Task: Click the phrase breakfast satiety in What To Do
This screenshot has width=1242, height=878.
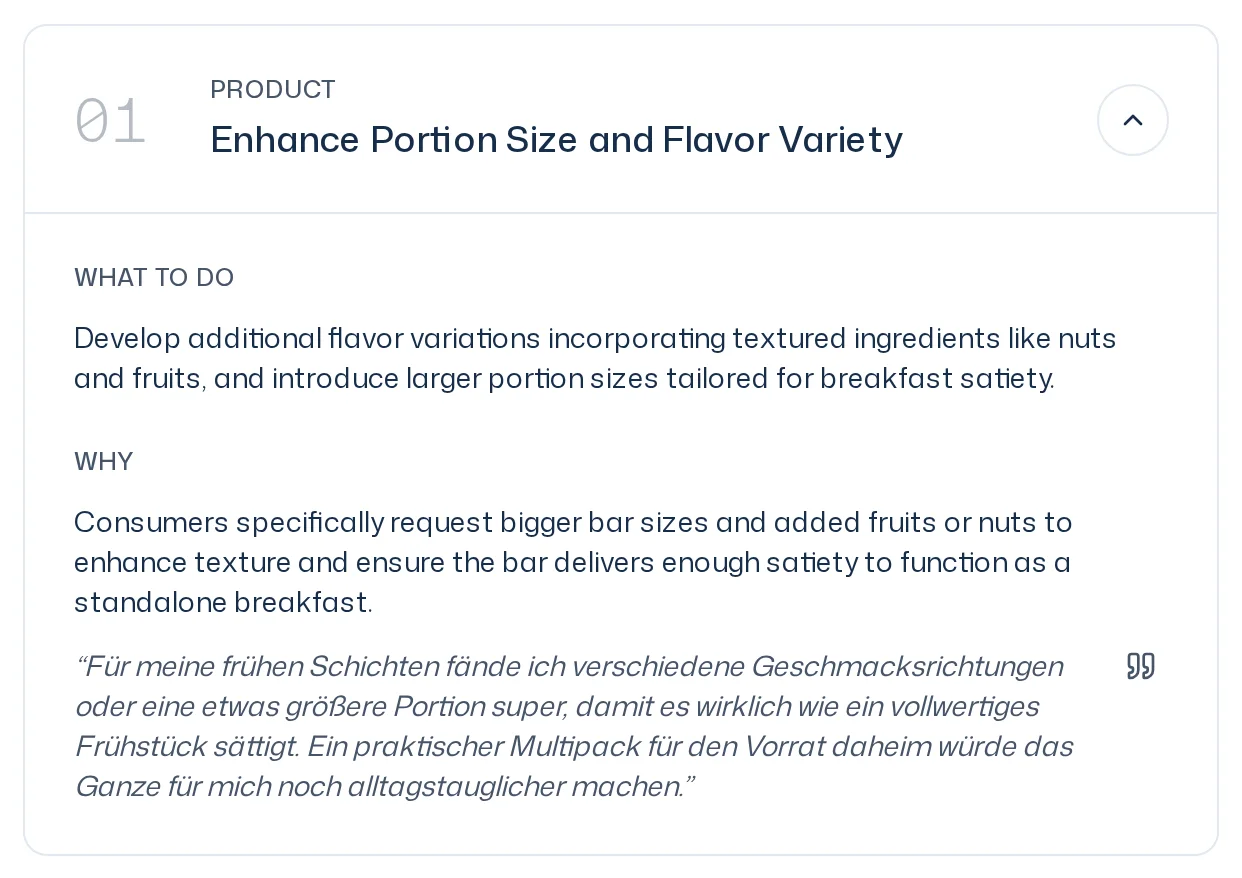Action: (937, 380)
